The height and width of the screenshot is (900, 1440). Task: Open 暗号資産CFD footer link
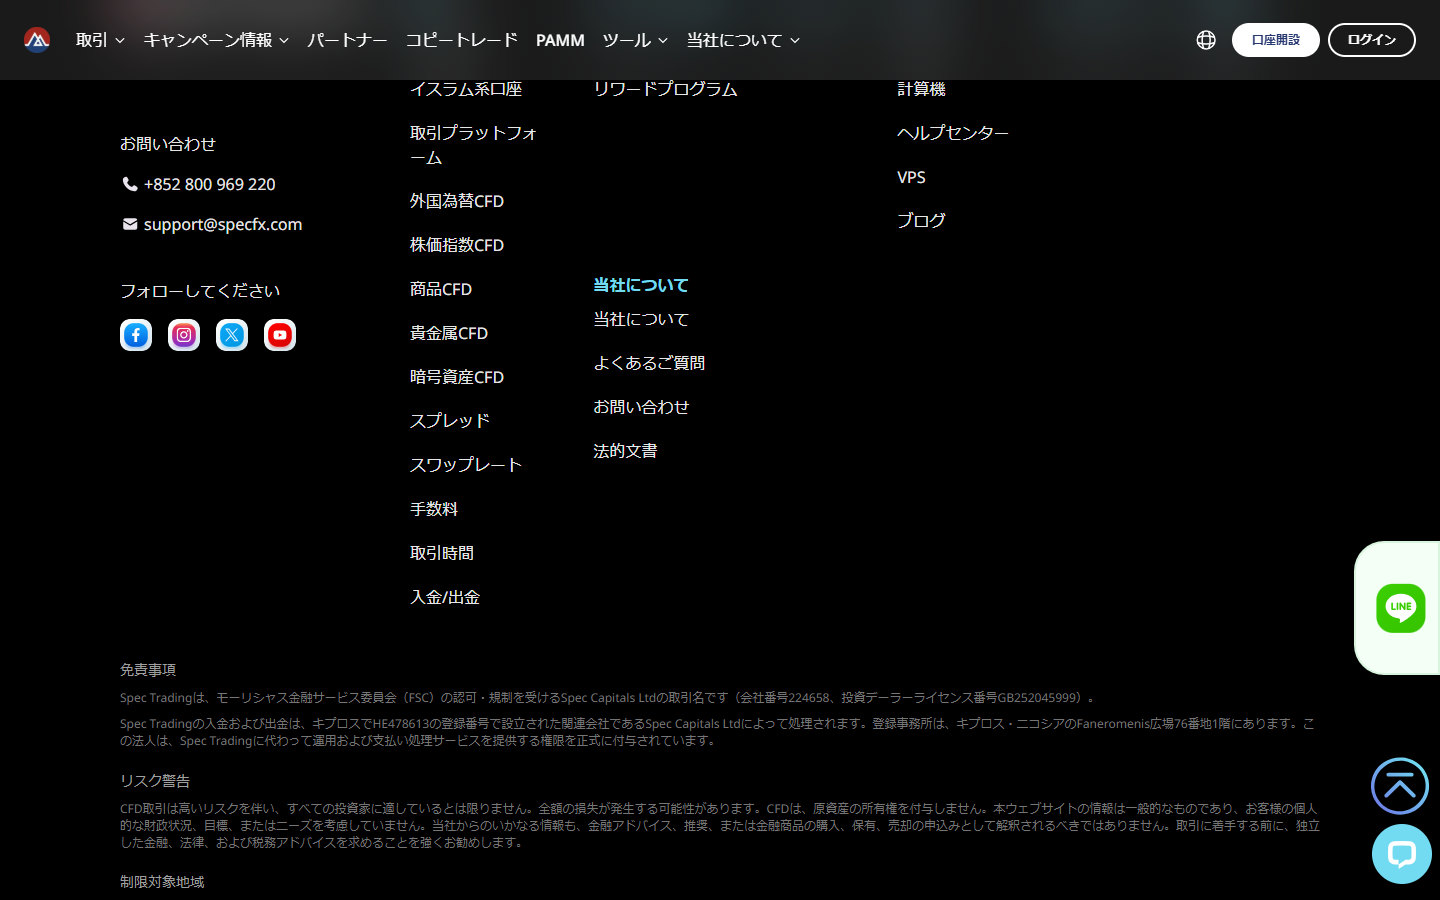point(457,377)
